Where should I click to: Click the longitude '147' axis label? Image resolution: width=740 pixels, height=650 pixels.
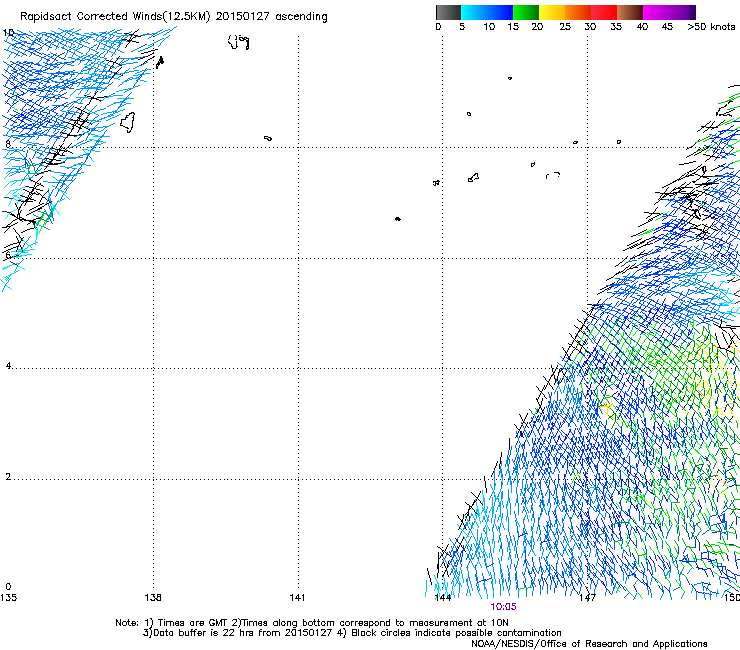587,598
